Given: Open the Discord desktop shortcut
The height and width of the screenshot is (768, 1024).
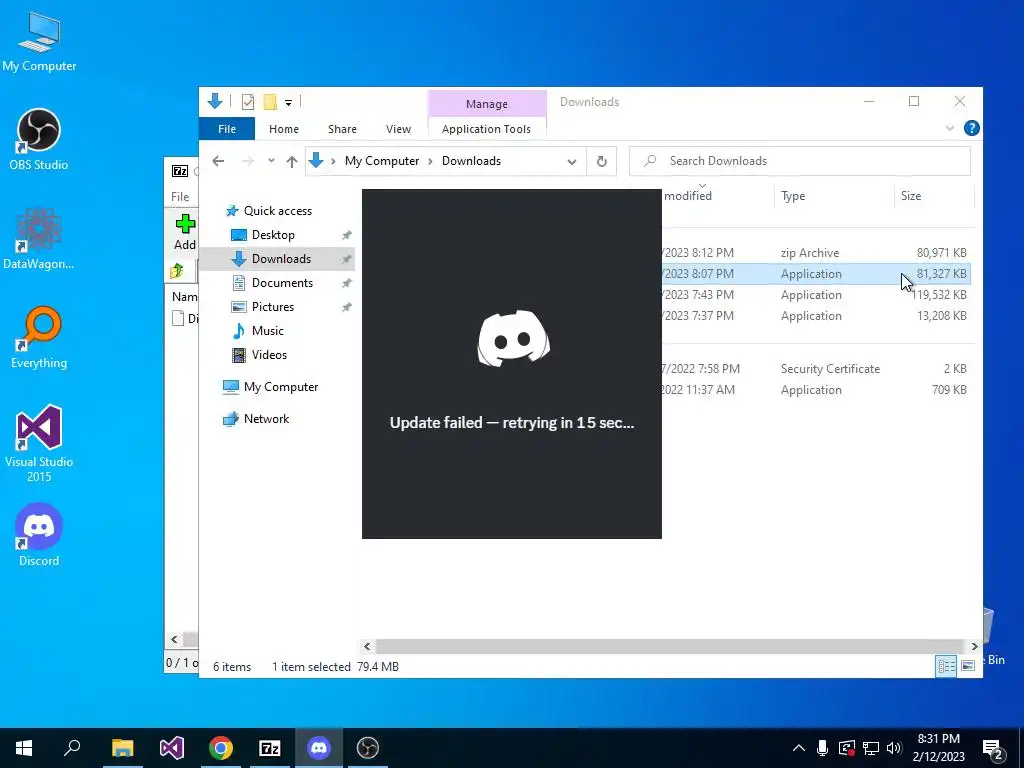Looking at the screenshot, I should click(x=39, y=535).
